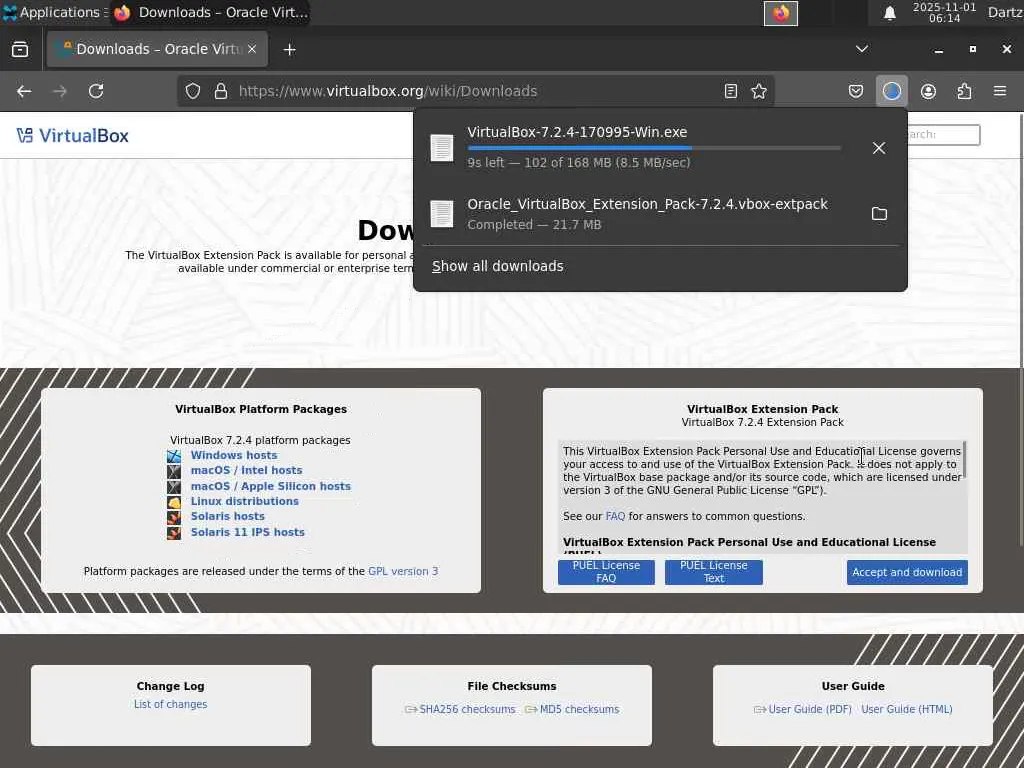Viewport: 1024px width, 768px height.
Task: Click Accept and download button
Action: [x=907, y=572]
